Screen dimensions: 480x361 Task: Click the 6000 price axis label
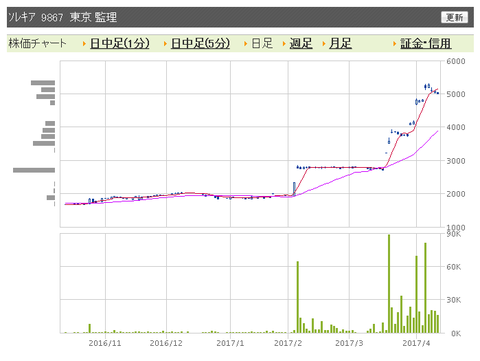click(x=456, y=61)
